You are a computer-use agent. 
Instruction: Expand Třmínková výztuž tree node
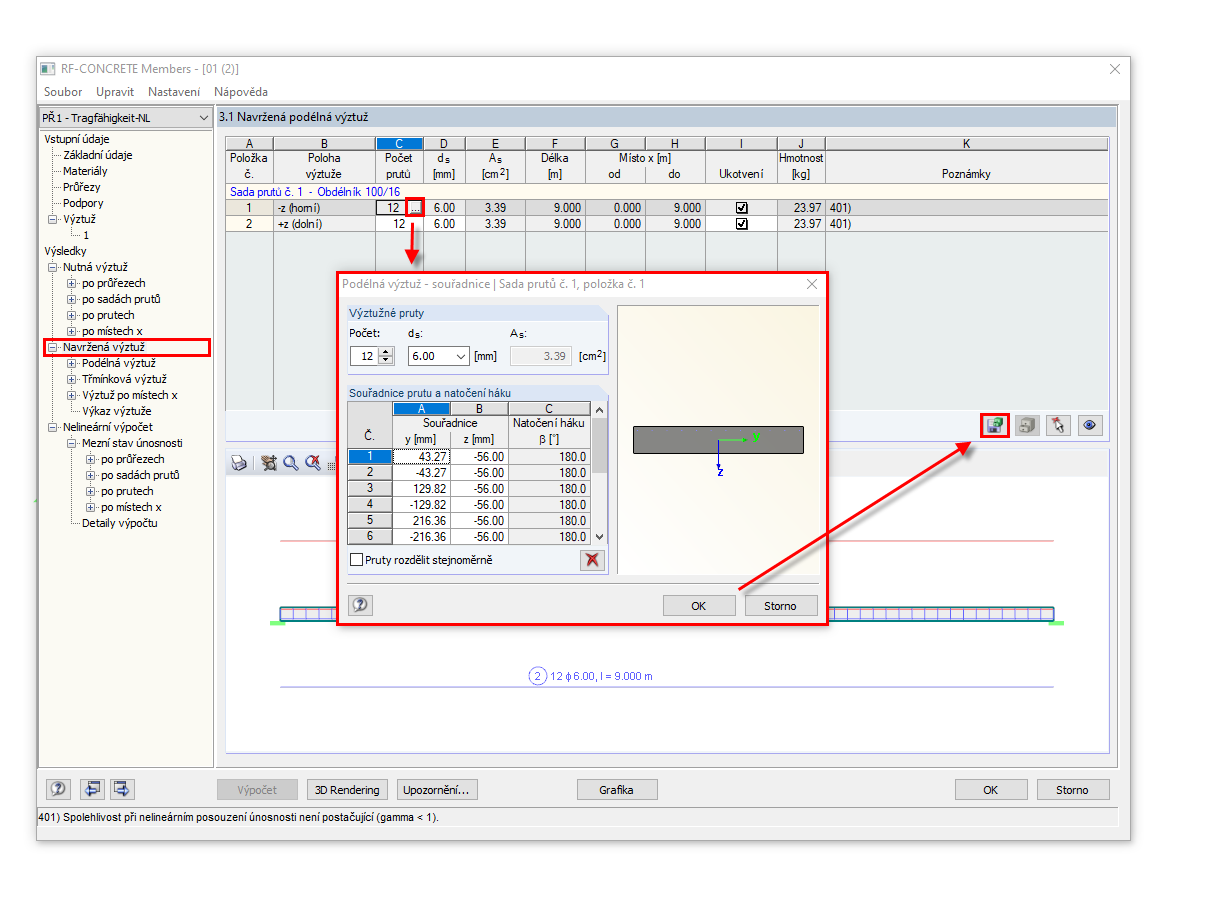click(x=72, y=379)
